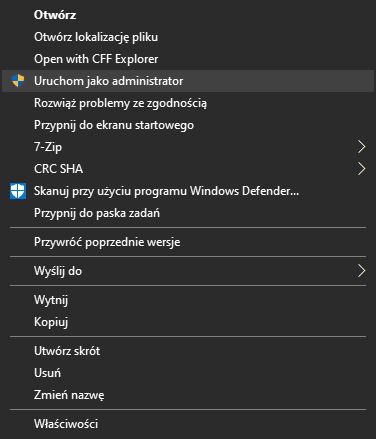Screen dimensions: 376x439
Task: Click the UAC shield icon
Action: click(x=18, y=81)
